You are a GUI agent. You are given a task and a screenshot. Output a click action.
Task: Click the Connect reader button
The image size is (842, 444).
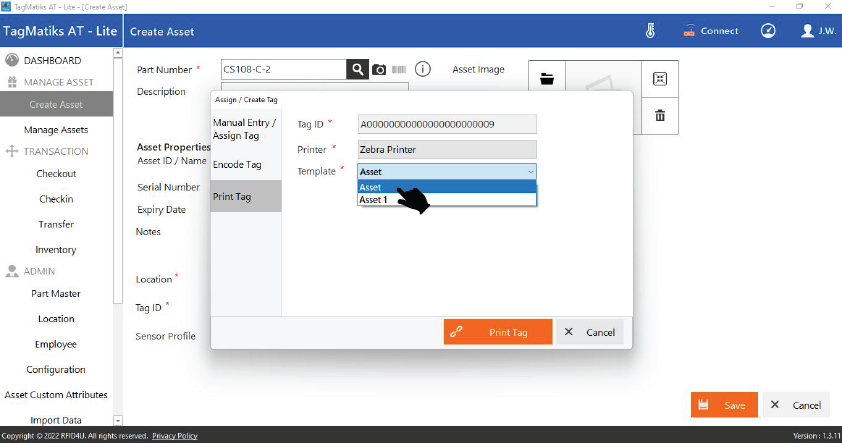tap(710, 31)
